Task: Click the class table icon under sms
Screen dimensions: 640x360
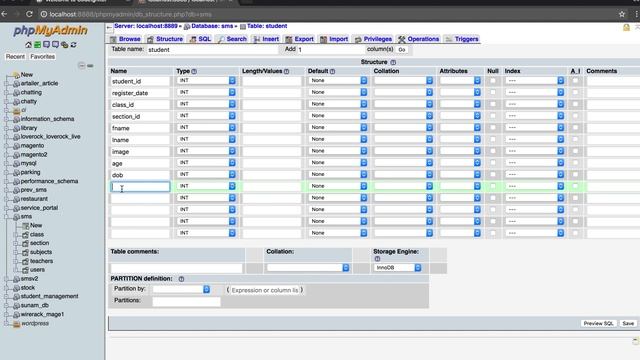Action: pyautogui.click(x=25, y=235)
